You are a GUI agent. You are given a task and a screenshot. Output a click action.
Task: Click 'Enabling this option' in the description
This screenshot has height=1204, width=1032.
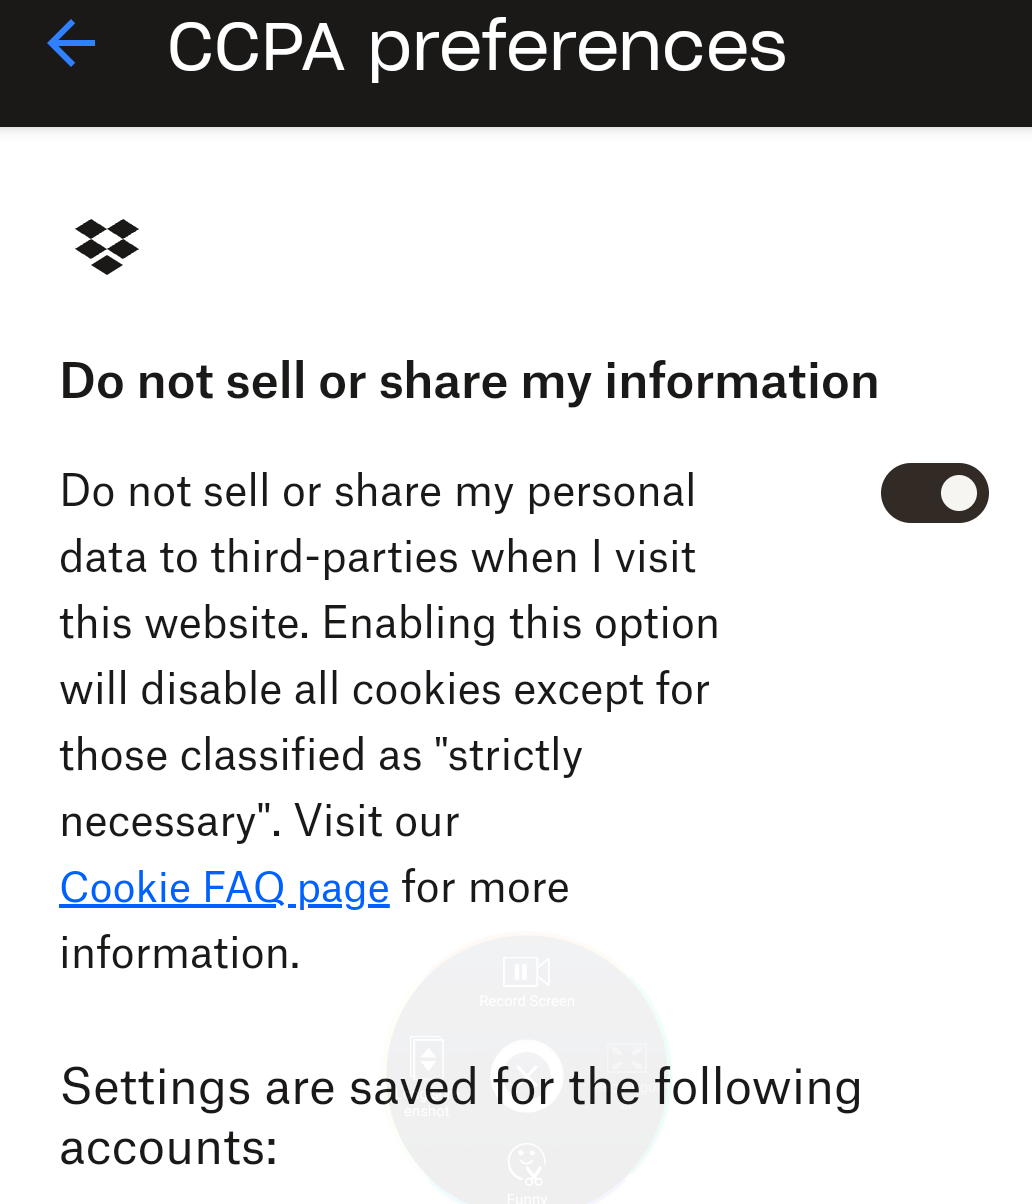[x=520, y=624]
